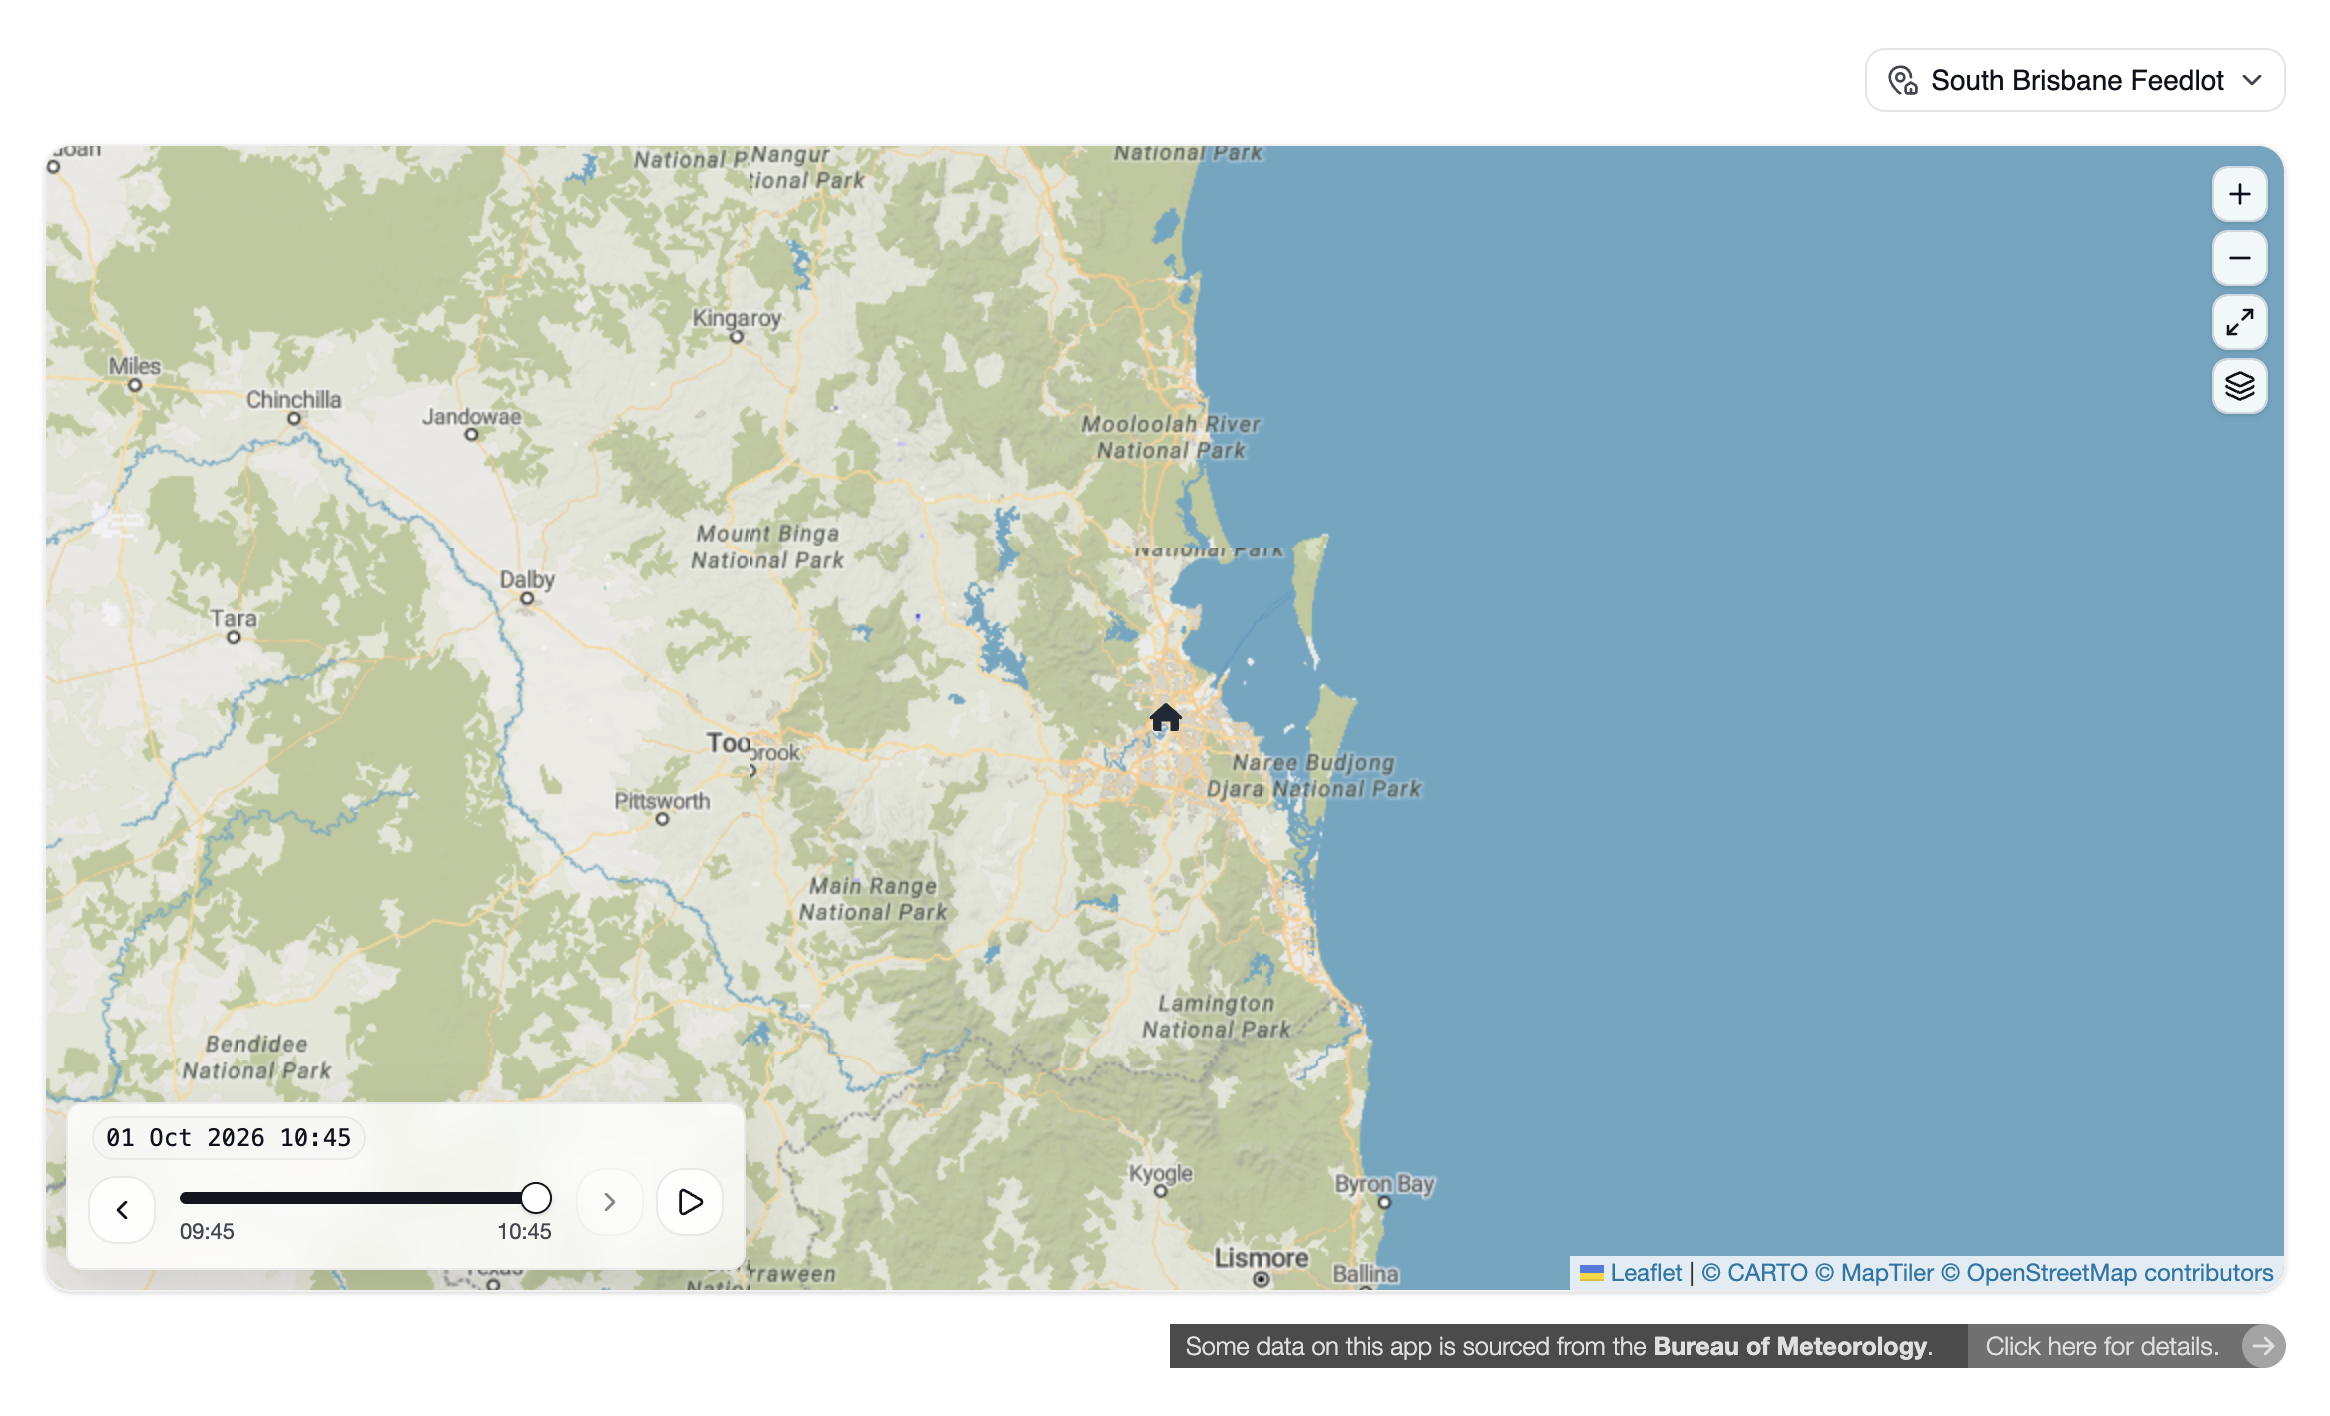Click the Jandowae town label
The width and height of the screenshot is (2330, 1416).
[471, 417]
